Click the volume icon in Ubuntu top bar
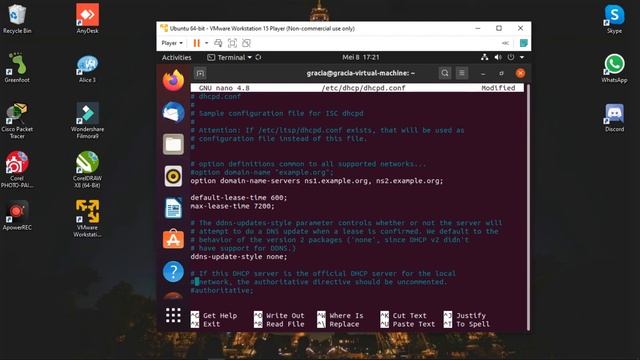The width and height of the screenshot is (640, 360). [x=498, y=58]
